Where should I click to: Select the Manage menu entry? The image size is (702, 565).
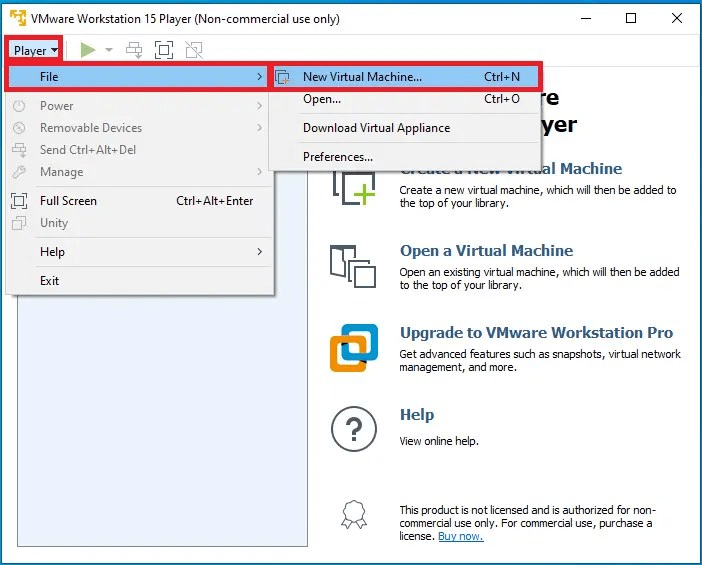[x=138, y=172]
